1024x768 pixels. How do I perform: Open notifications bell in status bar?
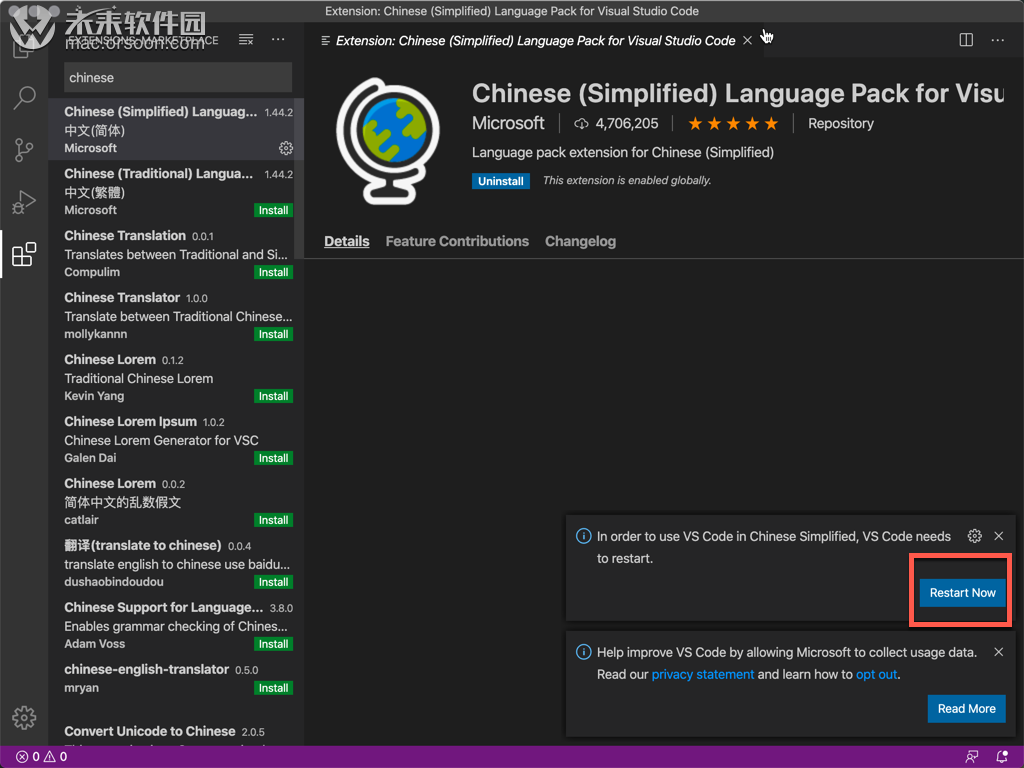pyautogui.click(x=1002, y=756)
